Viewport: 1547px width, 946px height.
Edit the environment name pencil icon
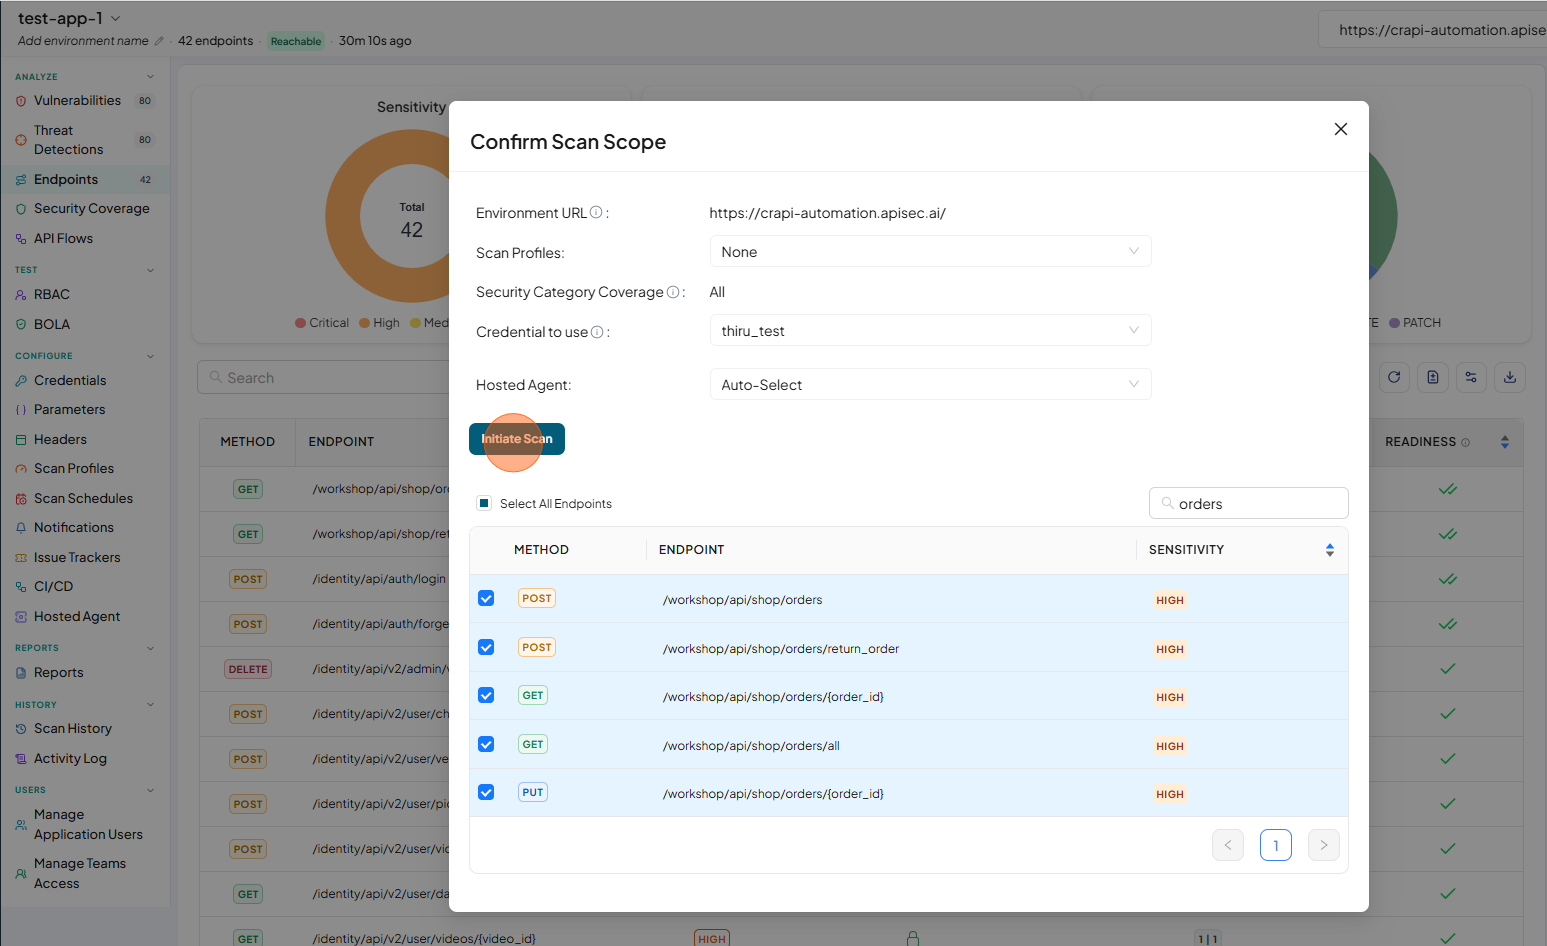tap(159, 41)
